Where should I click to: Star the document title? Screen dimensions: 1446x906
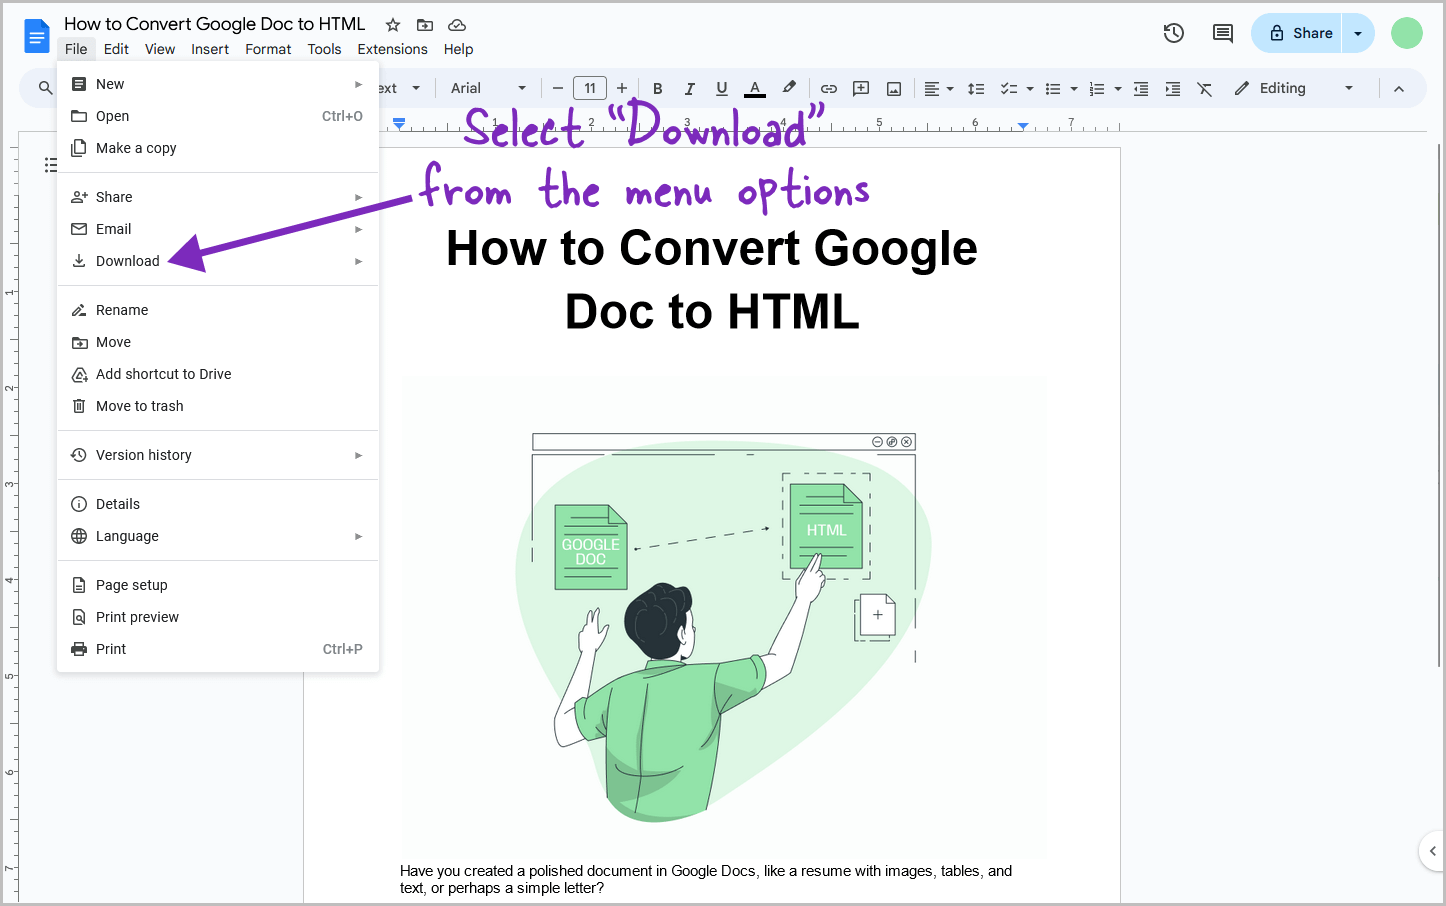[x=393, y=25]
